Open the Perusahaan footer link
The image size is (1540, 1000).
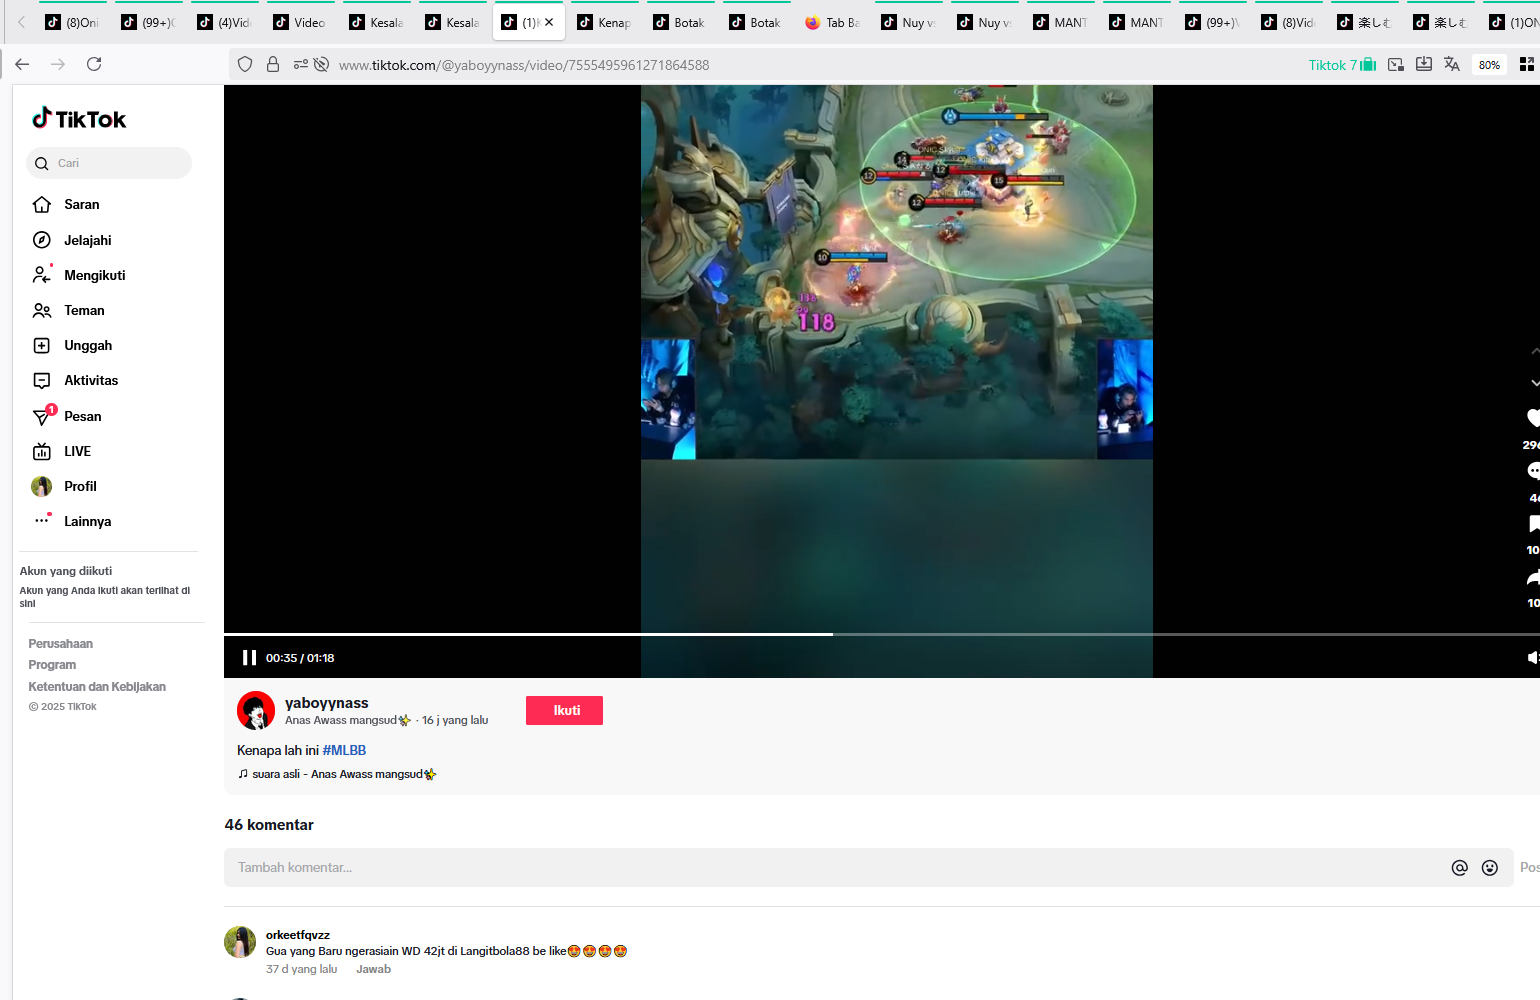[61, 644]
